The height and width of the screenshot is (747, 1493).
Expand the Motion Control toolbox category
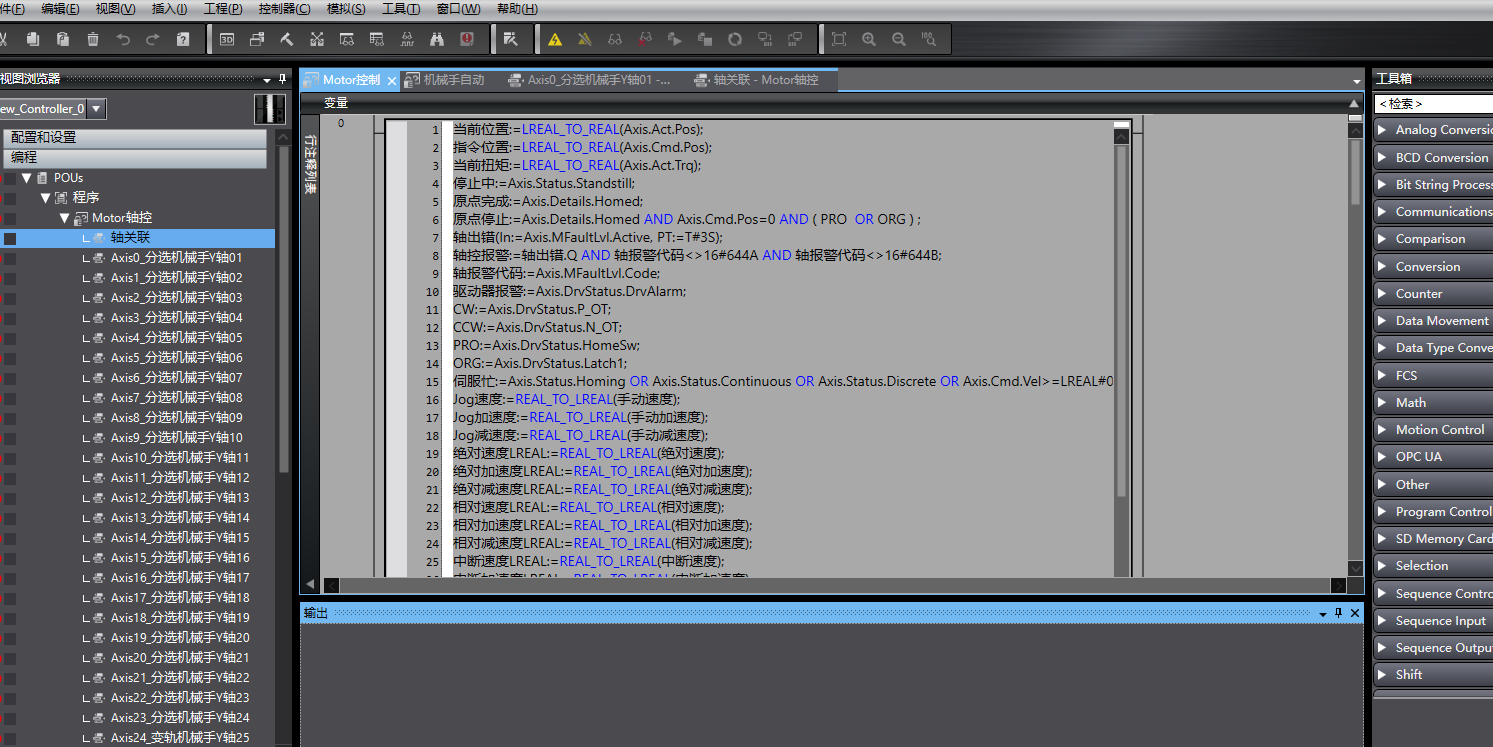click(1383, 430)
